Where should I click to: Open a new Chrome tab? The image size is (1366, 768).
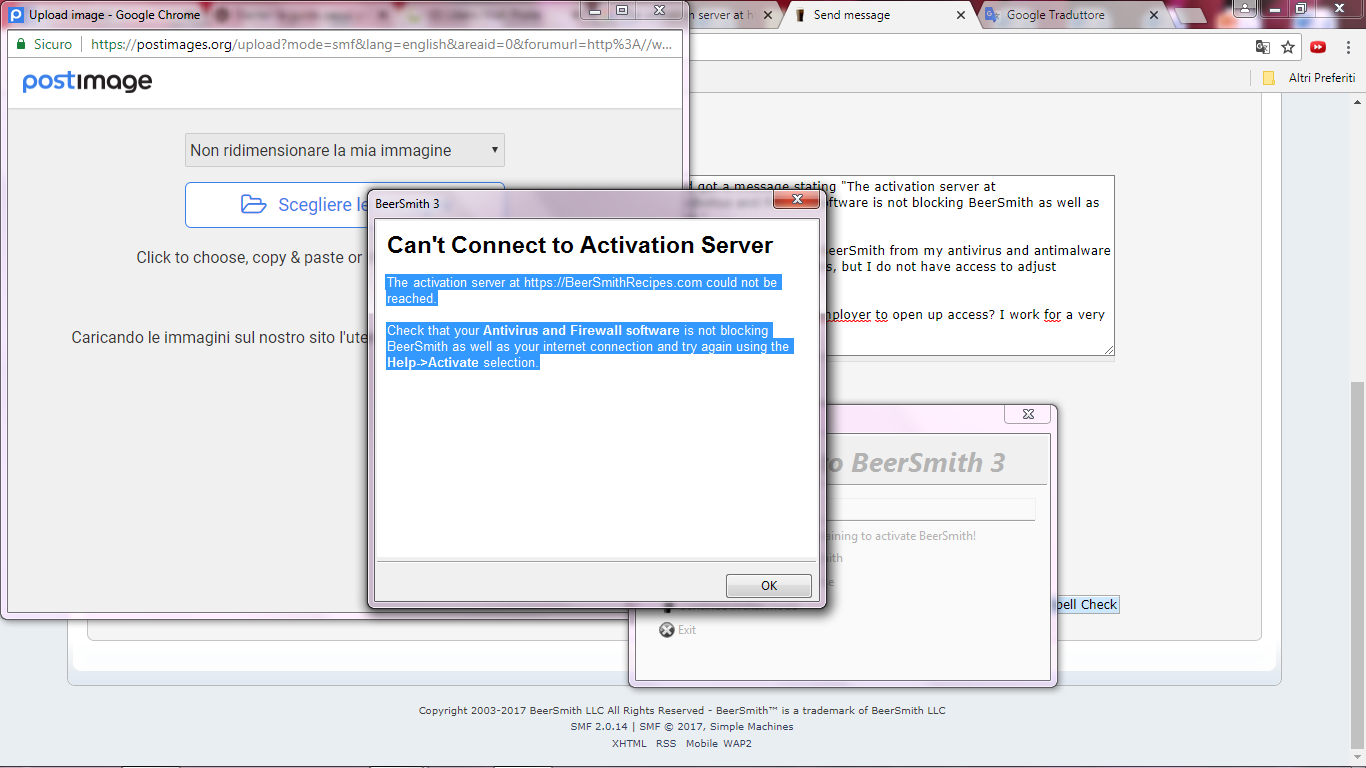pos(1193,15)
